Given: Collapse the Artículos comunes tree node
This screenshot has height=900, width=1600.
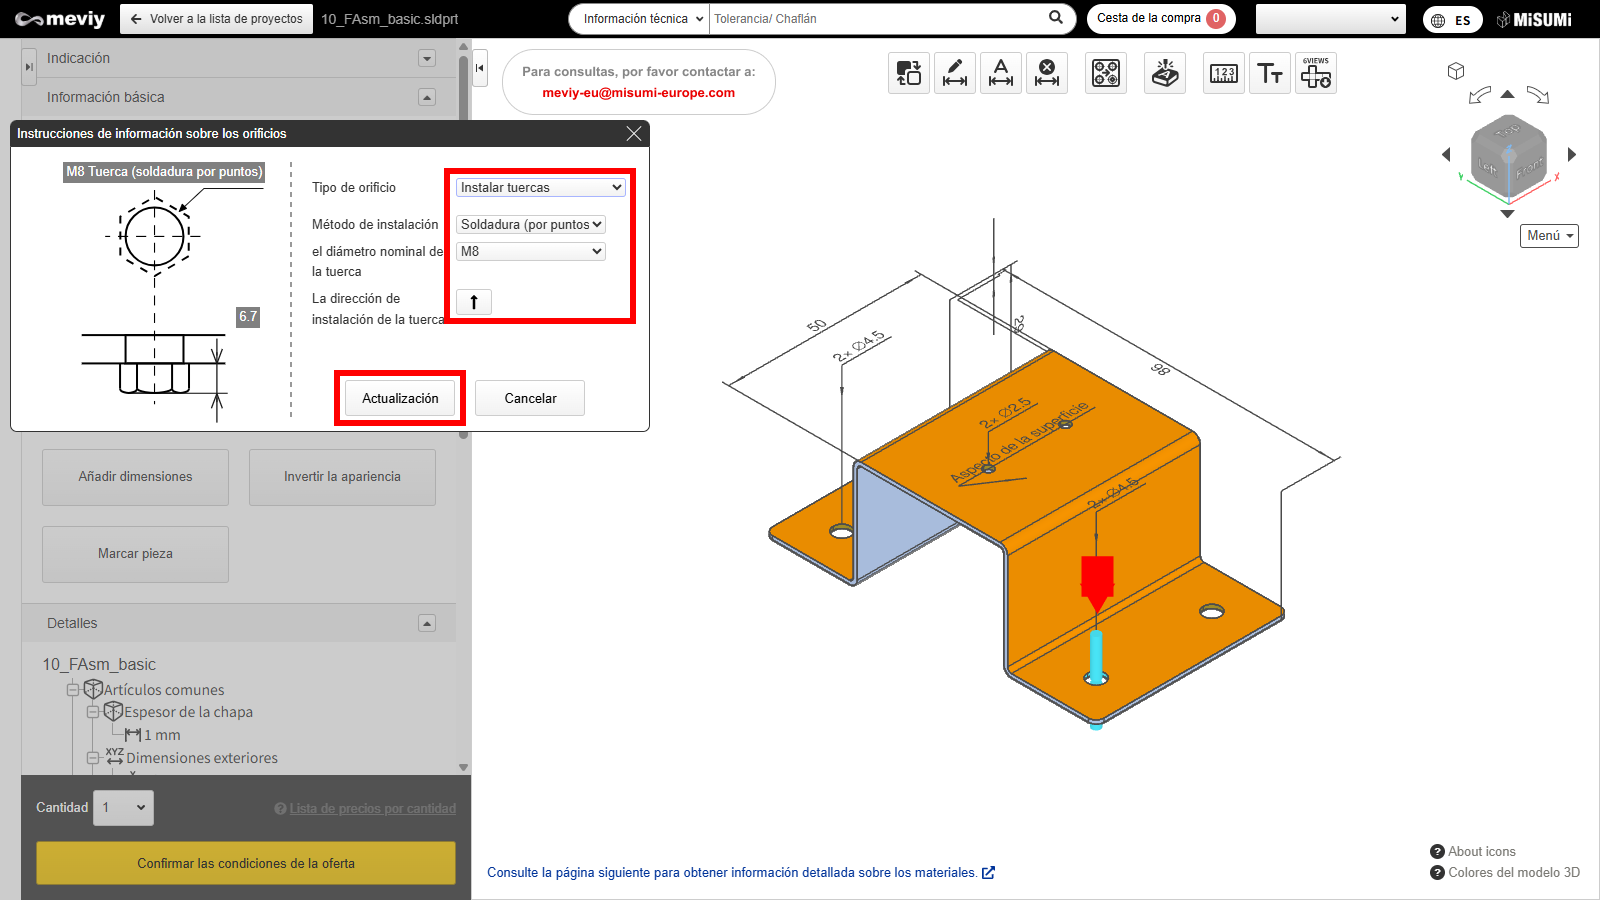Looking at the screenshot, I should tap(73, 690).
